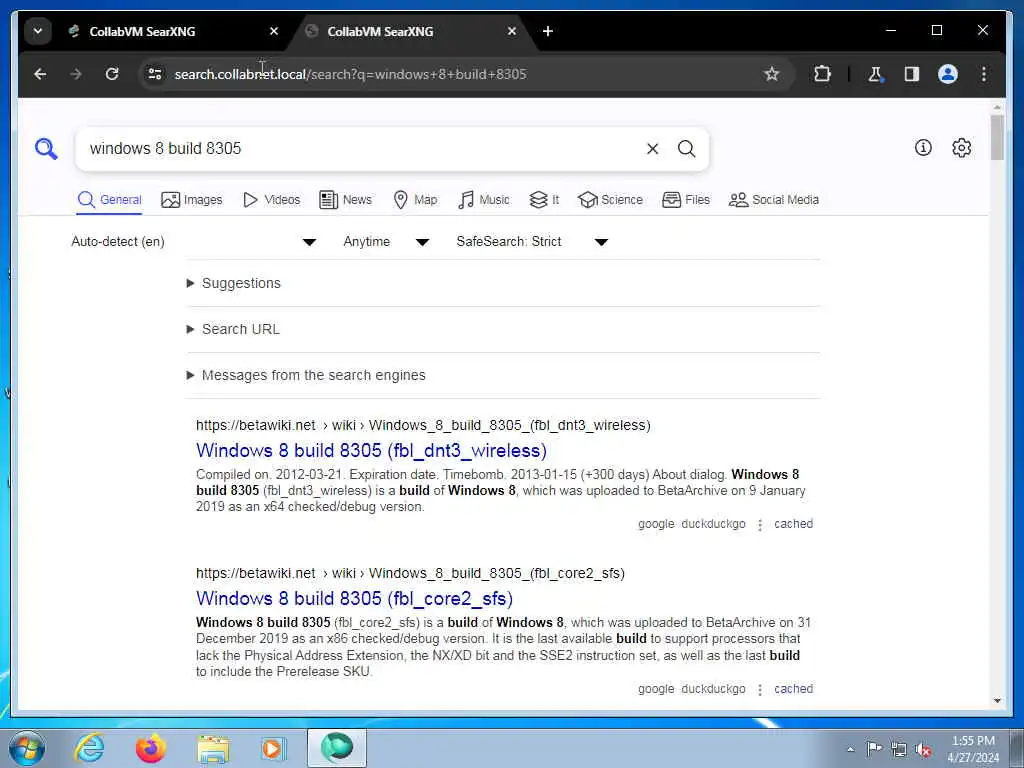Click betawiki.net URL of fbl_dnt3_wireless result
Image resolution: width=1024 pixels, height=768 pixels.
click(423, 425)
